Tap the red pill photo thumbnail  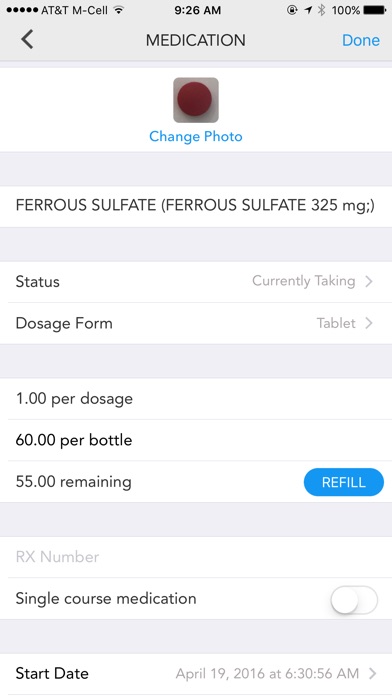click(x=196, y=100)
